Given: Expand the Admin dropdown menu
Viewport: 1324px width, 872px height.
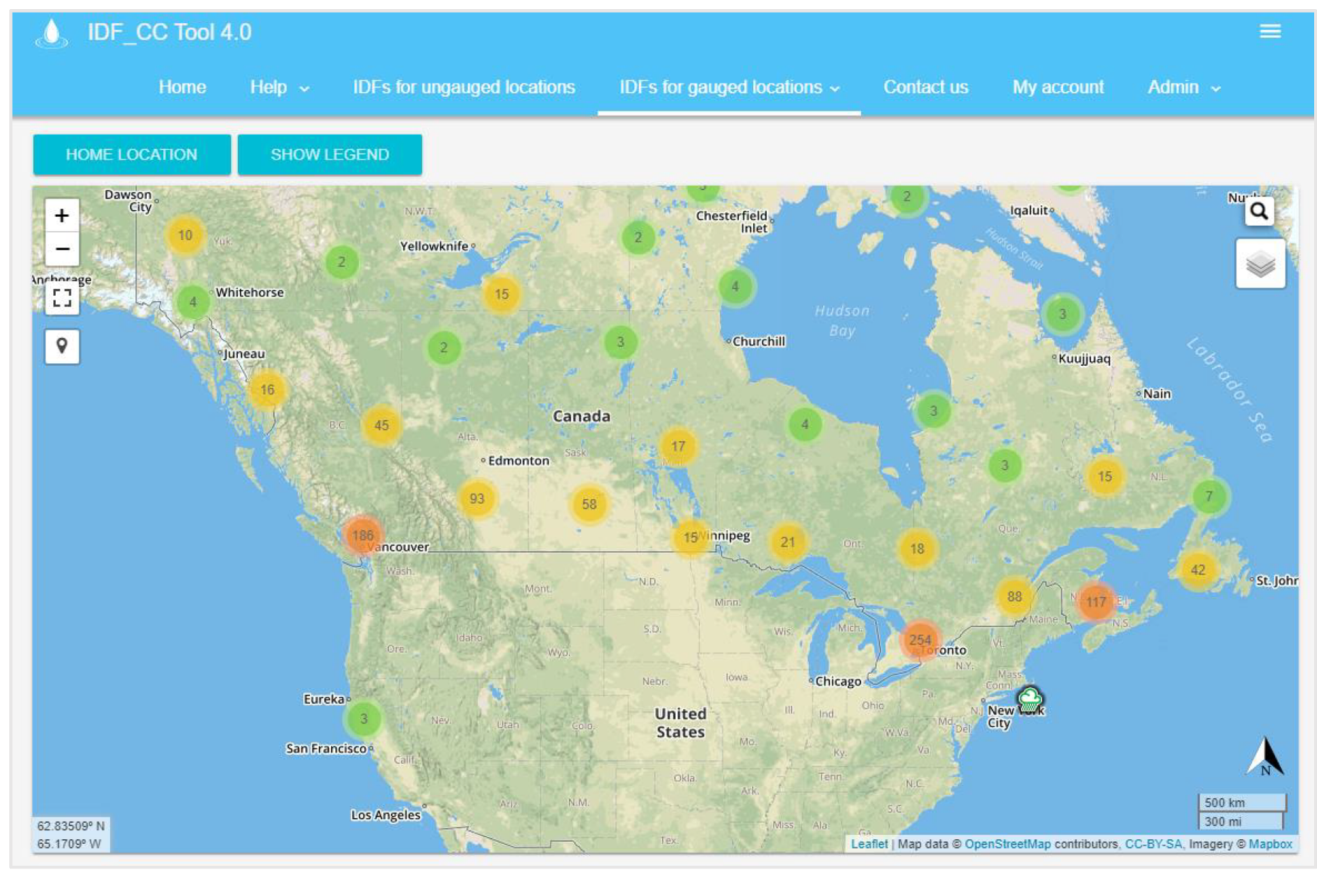Looking at the screenshot, I should (1184, 87).
